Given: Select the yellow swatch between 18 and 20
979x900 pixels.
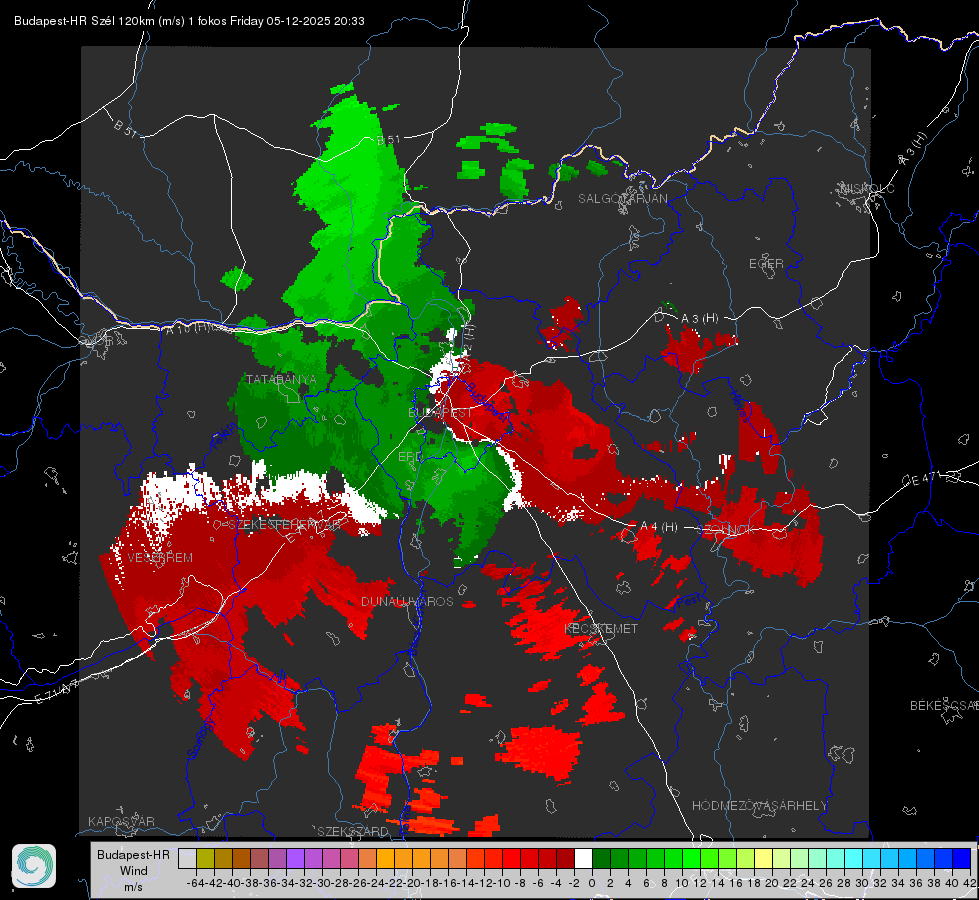Looking at the screenshot, I should (x=764, y=858).
